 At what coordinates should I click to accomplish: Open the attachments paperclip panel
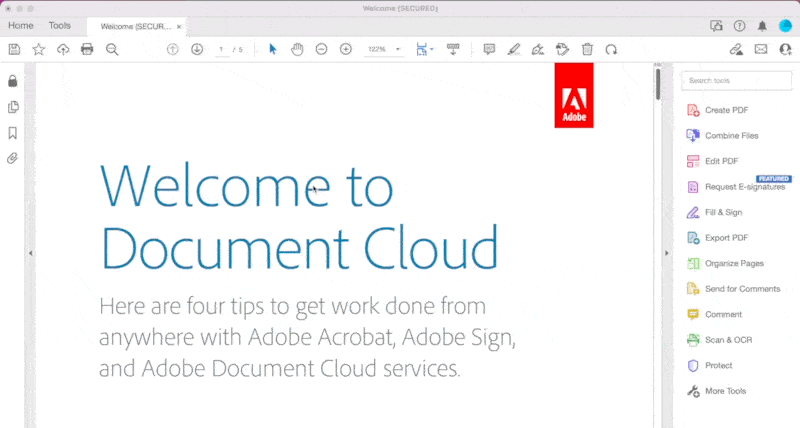pos(13,159)
